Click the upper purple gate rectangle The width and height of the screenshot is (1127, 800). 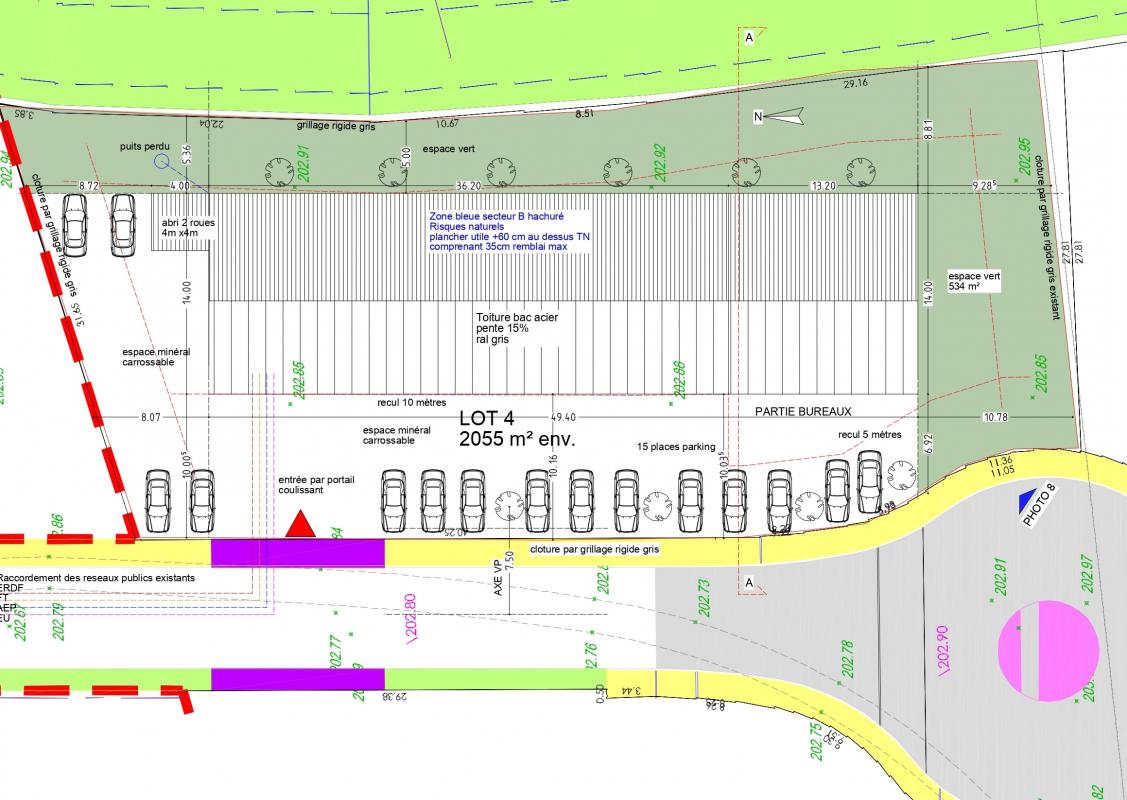click(x=297, y=551)
